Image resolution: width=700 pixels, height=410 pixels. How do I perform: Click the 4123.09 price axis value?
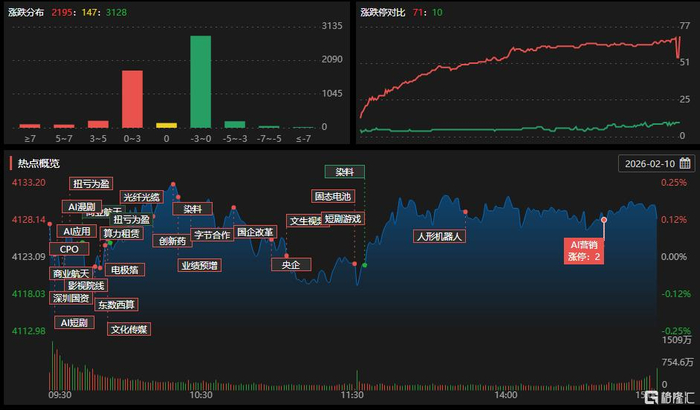29,257
